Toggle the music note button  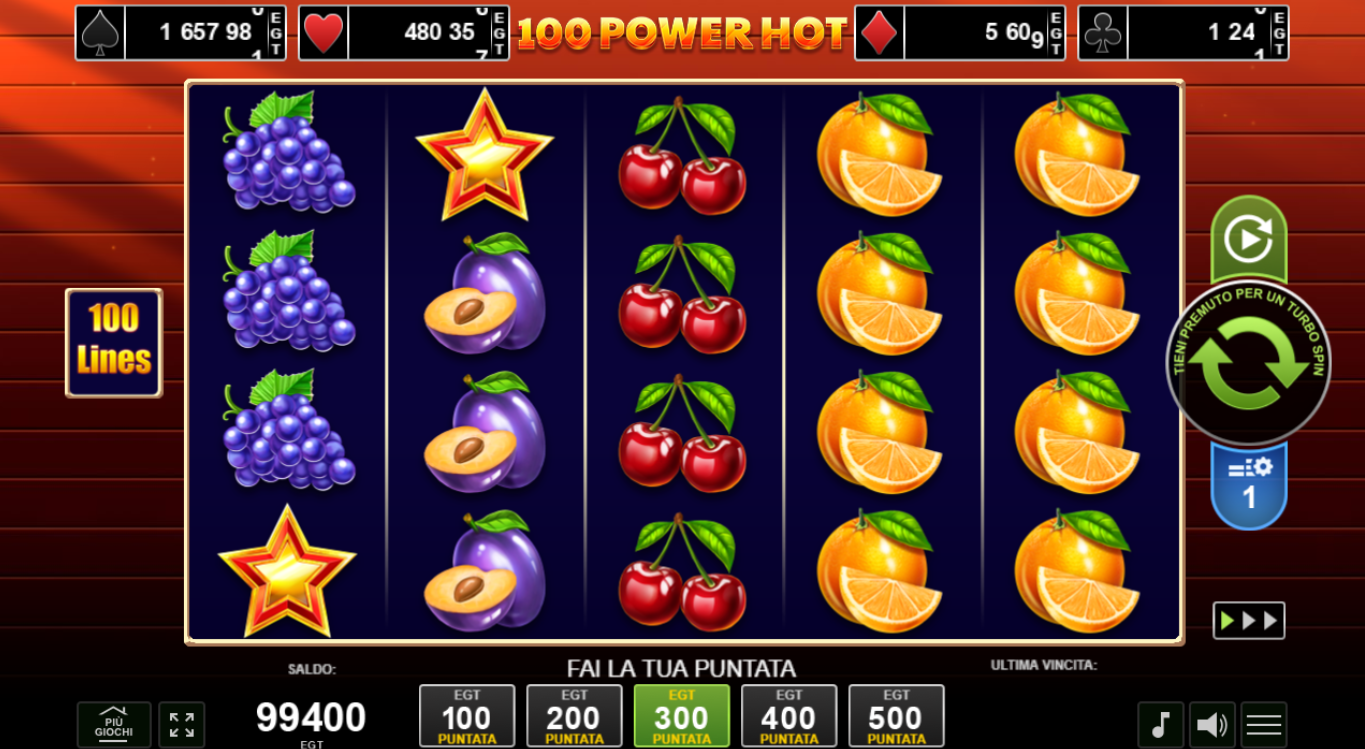click(1161, 725)
